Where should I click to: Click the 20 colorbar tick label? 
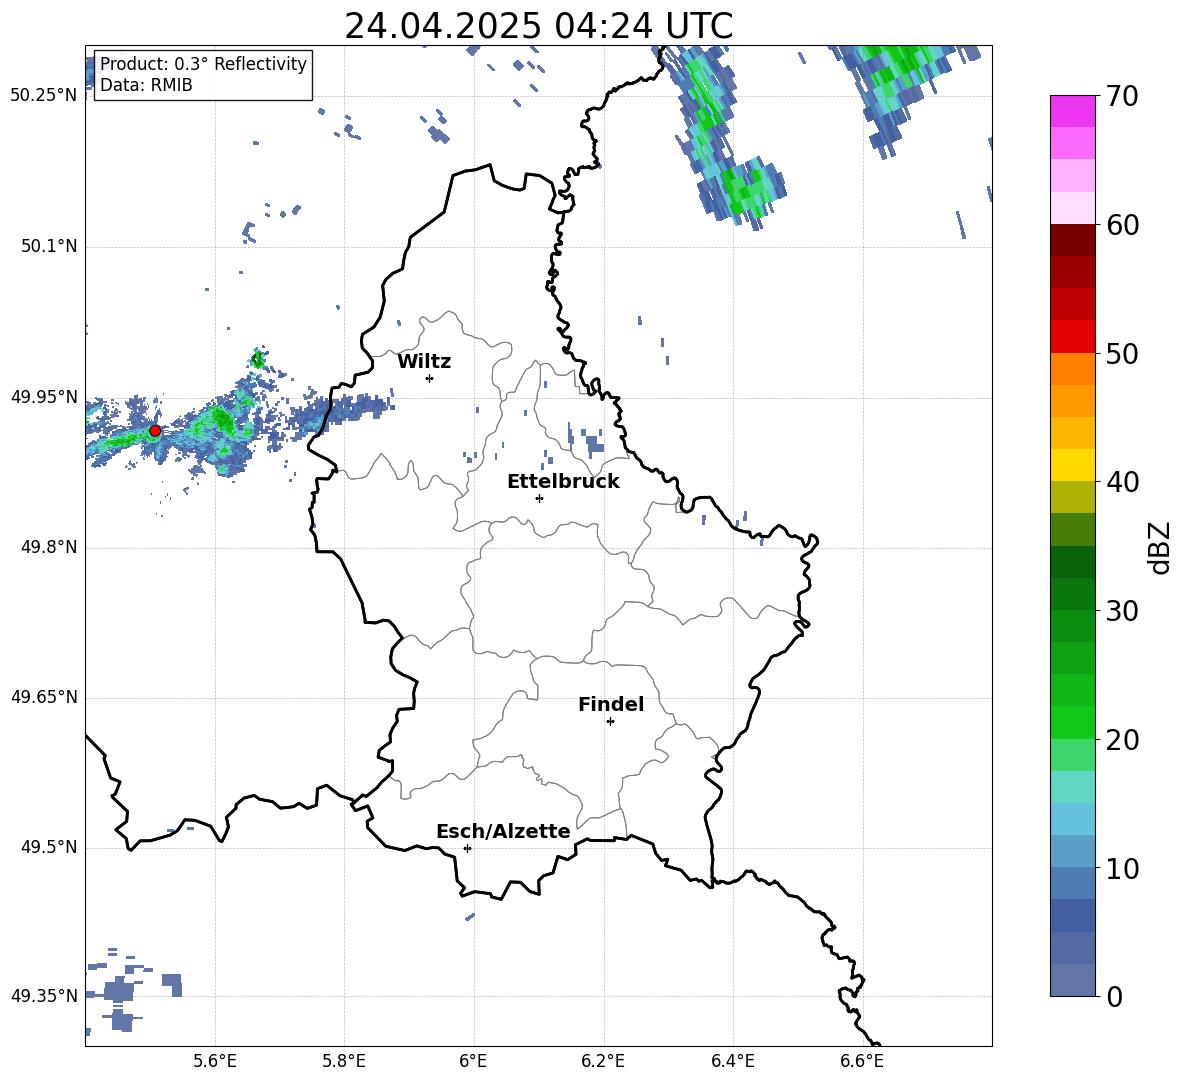[1121, 740]
